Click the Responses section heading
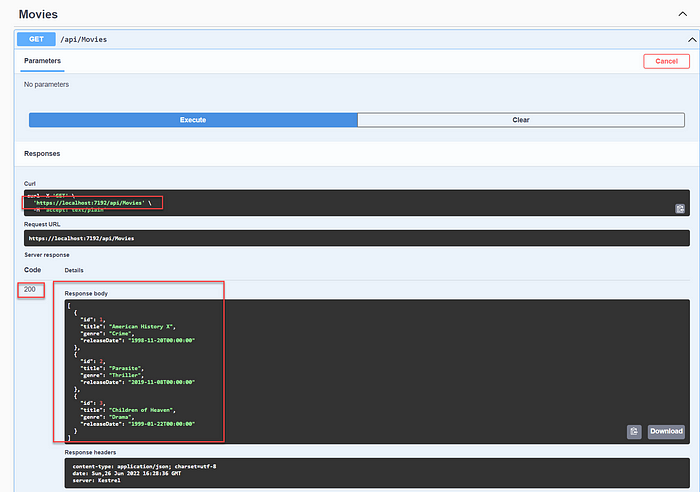The height and width of the screenshot is (492, 700). coord(42,154)
